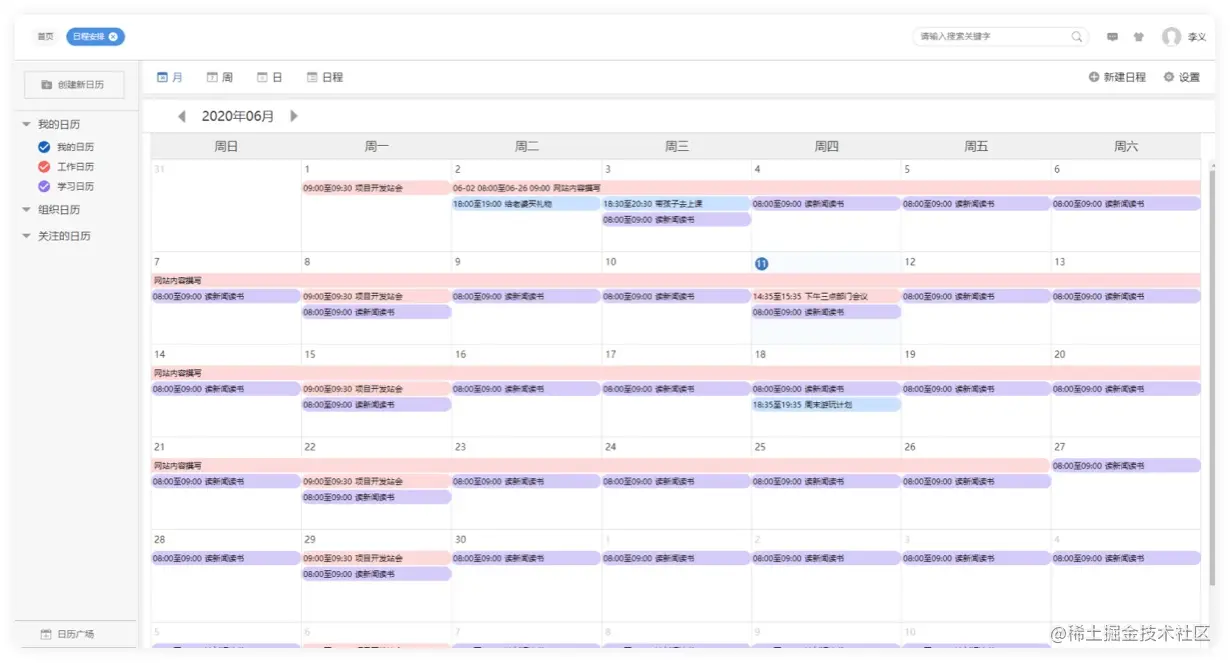Open June 8 项目开发站会 event
The image size is (1230, 663).
pyautogui.click(x=376, y=296)
